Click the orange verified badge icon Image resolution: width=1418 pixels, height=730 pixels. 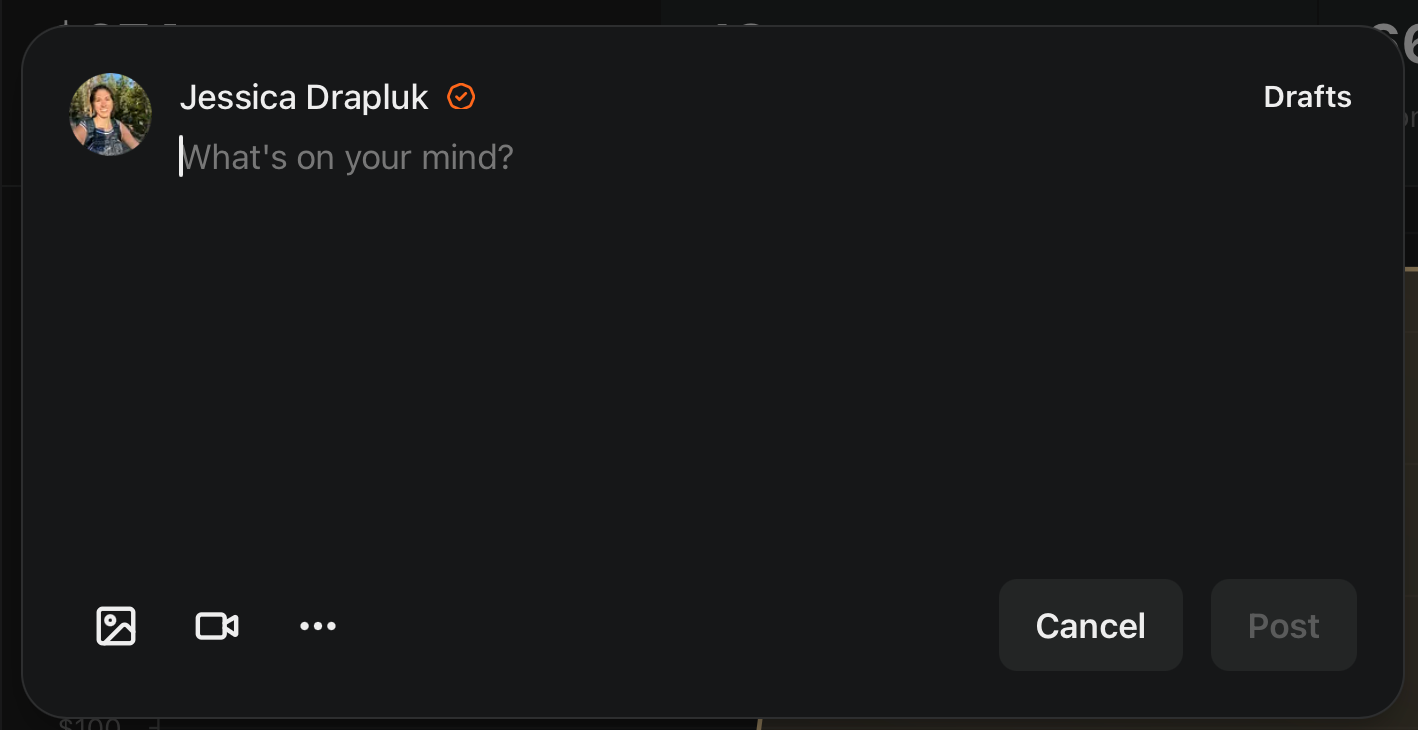(461, 97)
